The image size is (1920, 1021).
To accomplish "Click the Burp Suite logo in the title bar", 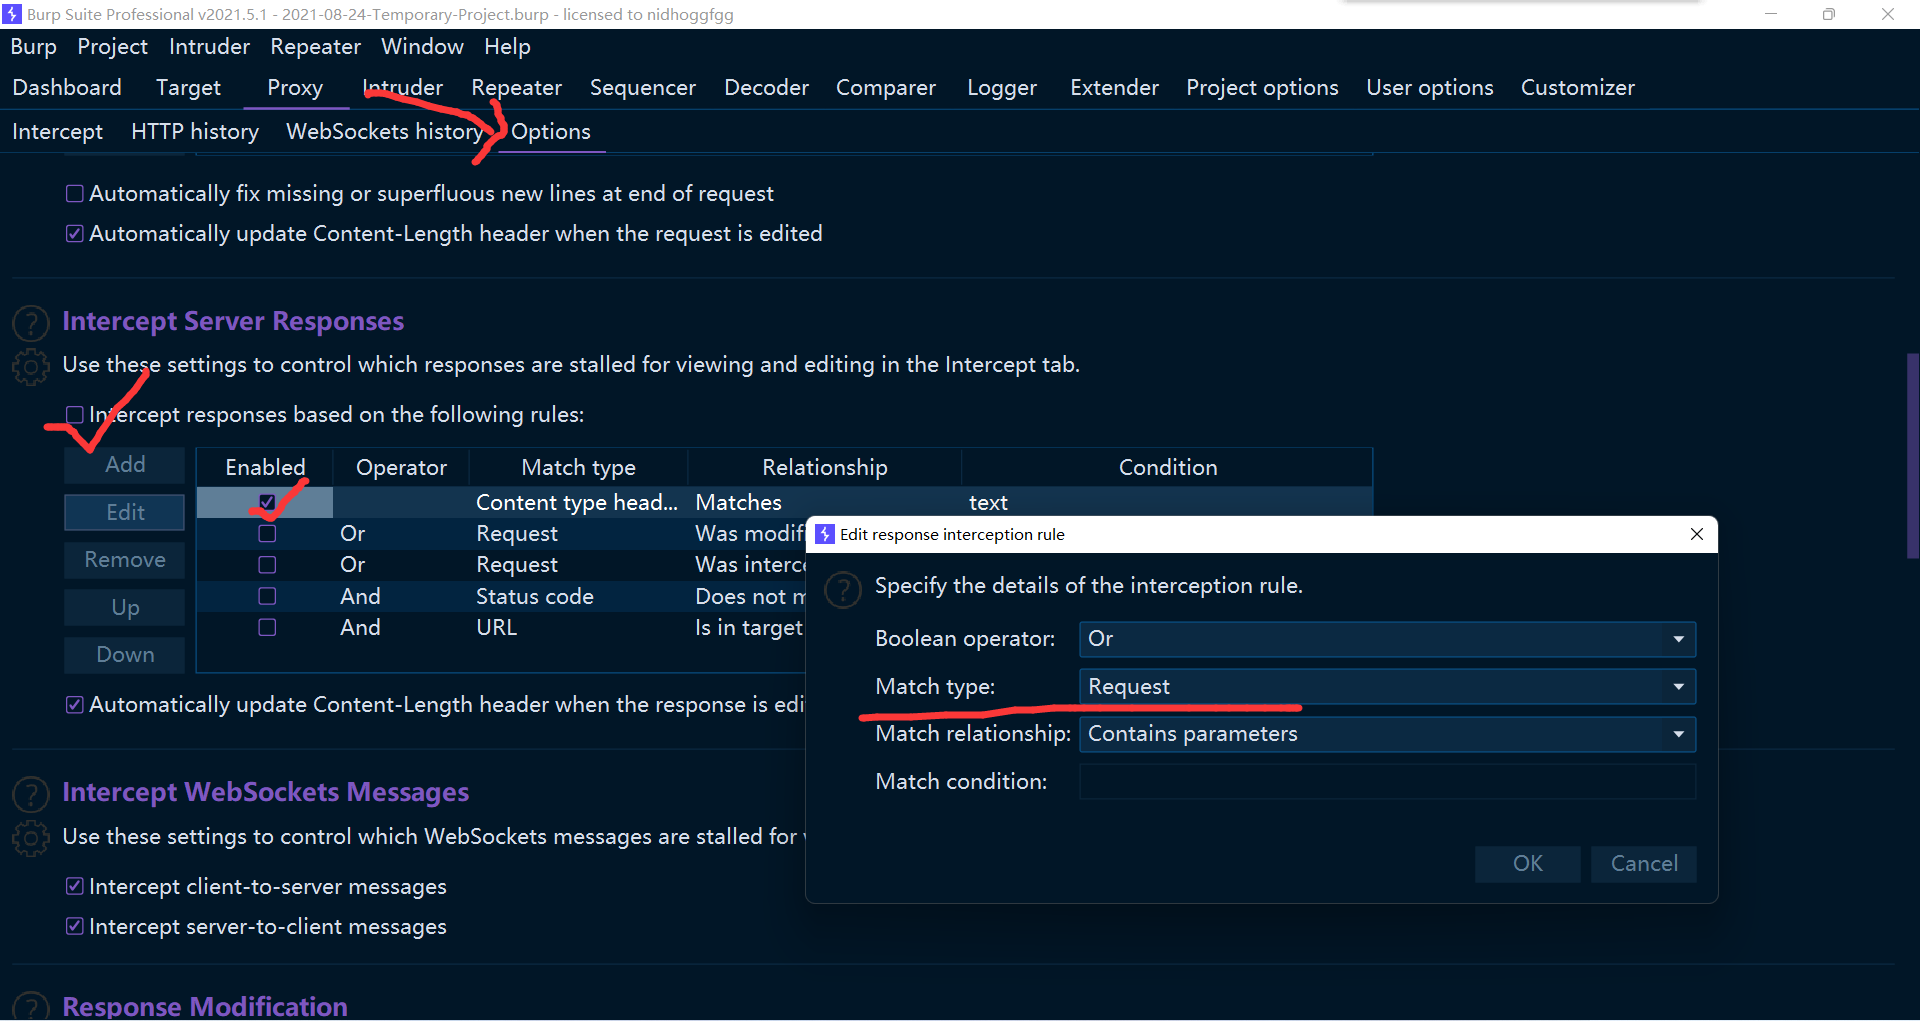I will point(12,14).
